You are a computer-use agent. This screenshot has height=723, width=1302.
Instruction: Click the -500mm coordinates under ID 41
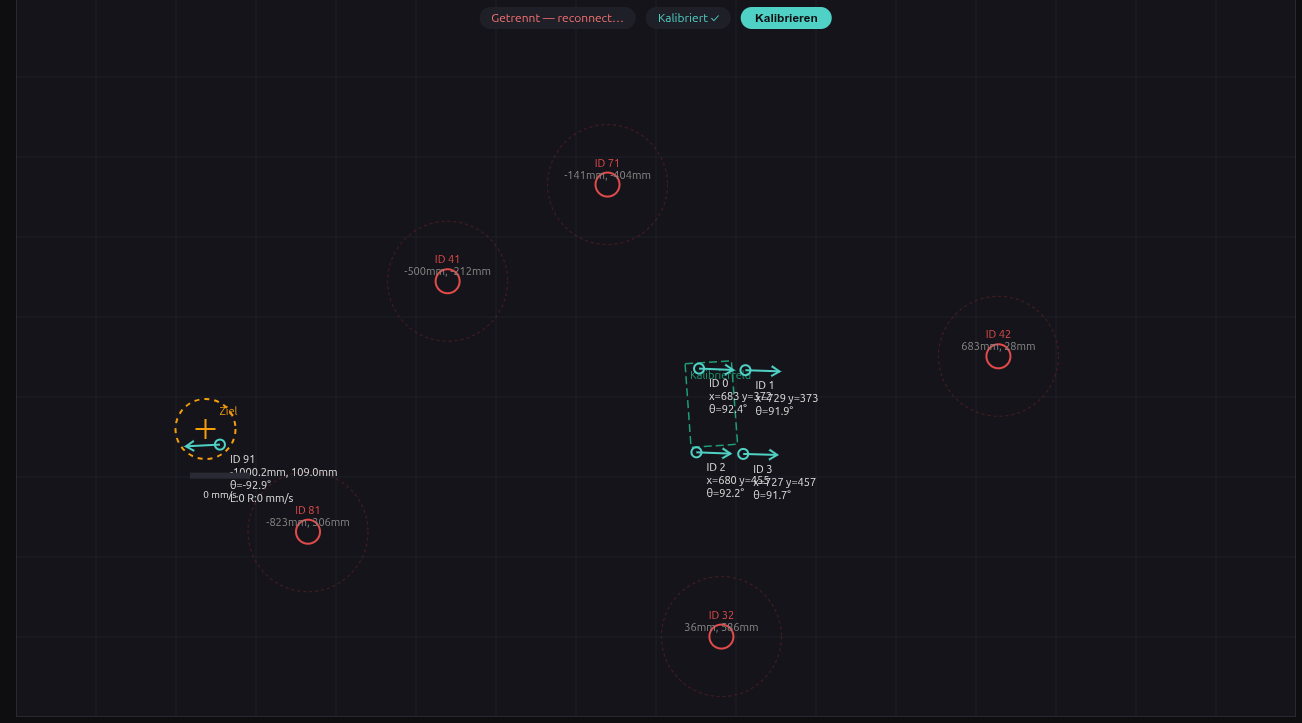[447, 272]
